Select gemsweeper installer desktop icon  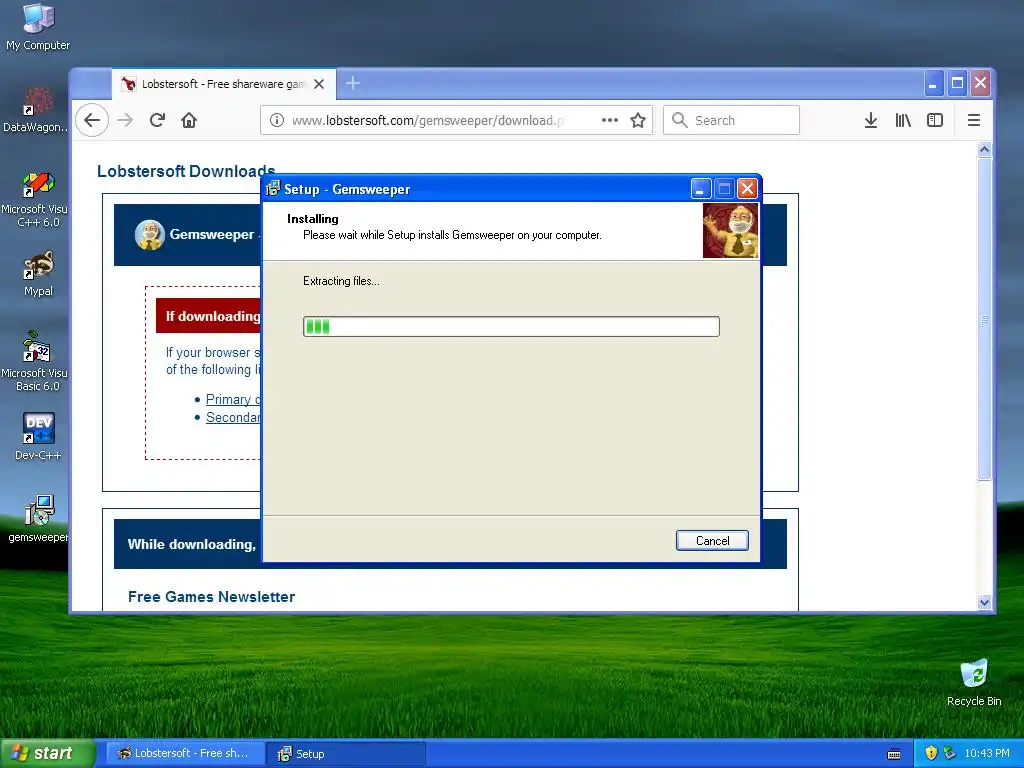click(38, 519)
